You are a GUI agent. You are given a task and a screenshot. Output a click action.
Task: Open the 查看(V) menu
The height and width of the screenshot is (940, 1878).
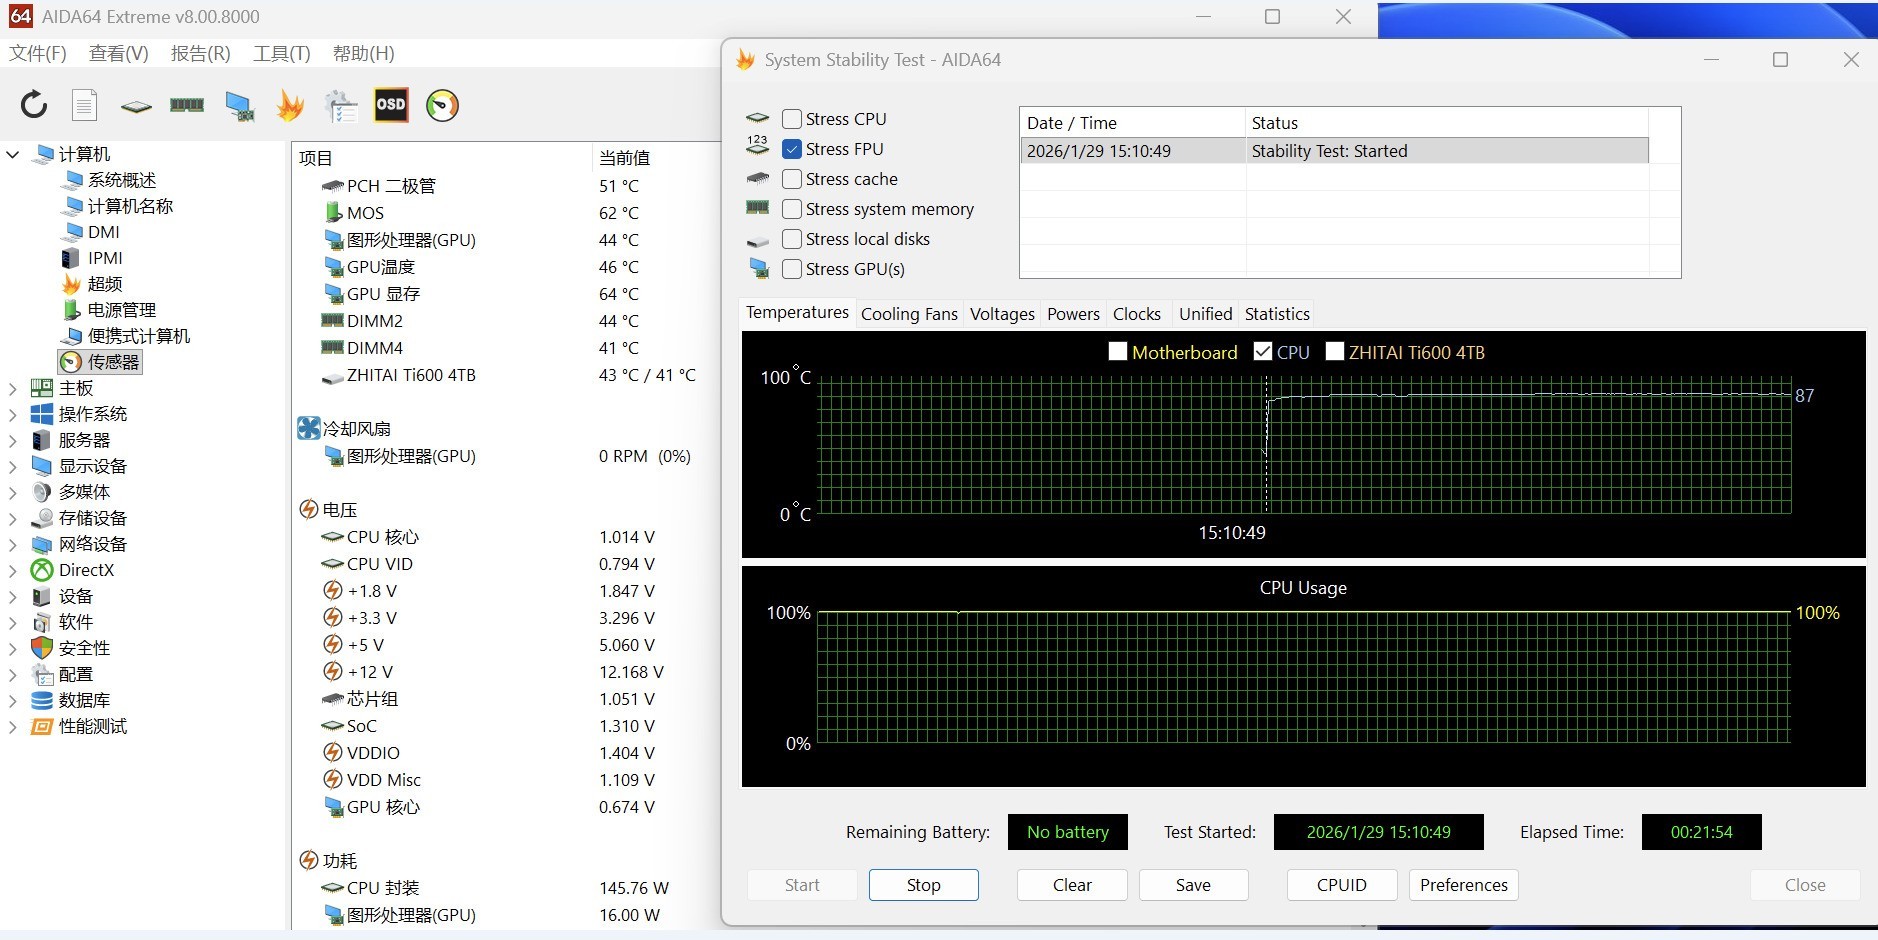tap(117, 53)
